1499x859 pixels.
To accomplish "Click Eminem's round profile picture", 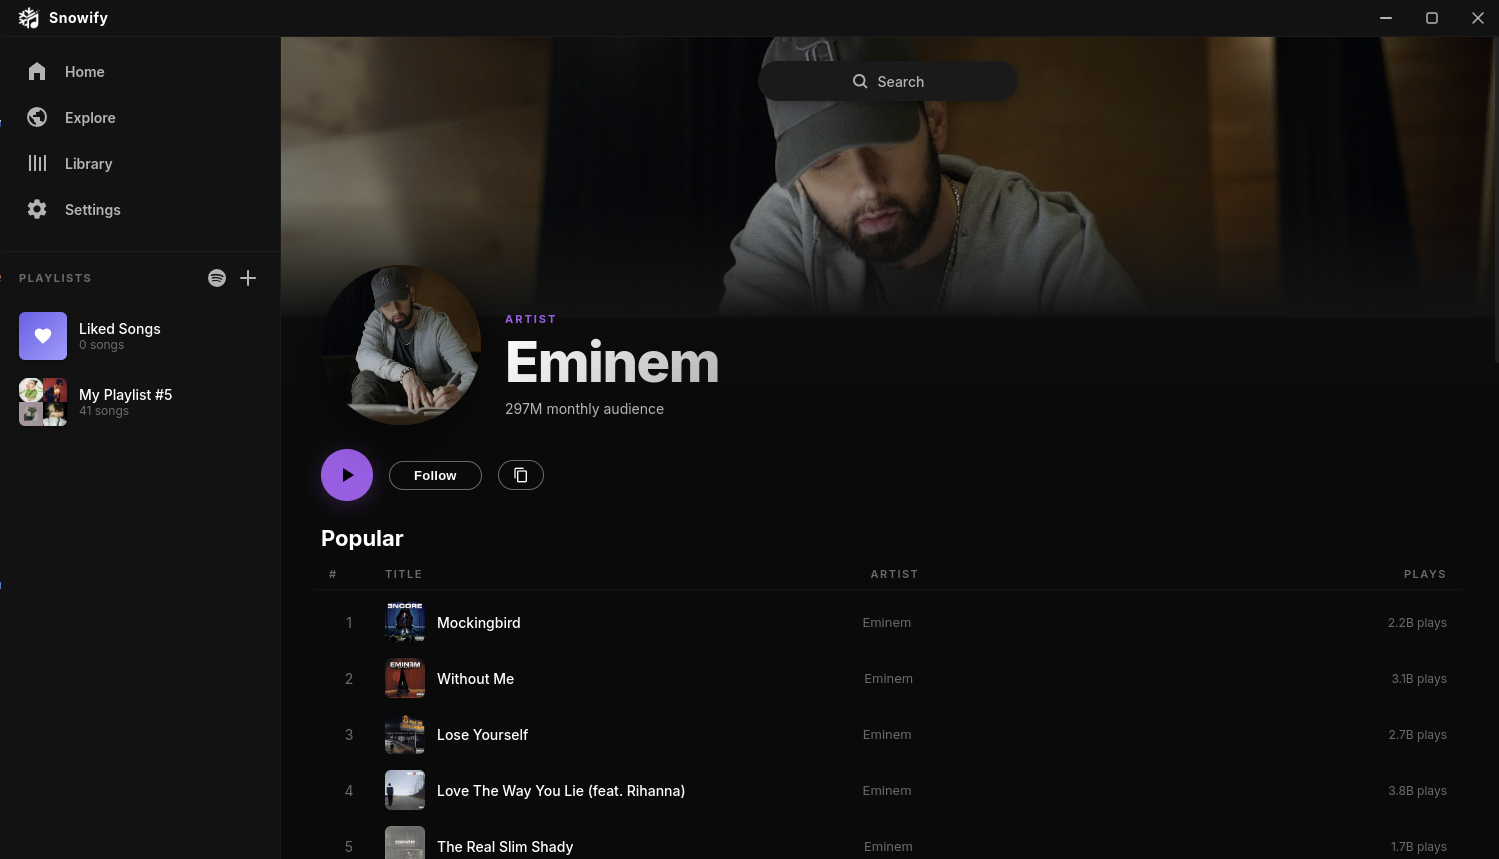I will (x=401, y=345).
